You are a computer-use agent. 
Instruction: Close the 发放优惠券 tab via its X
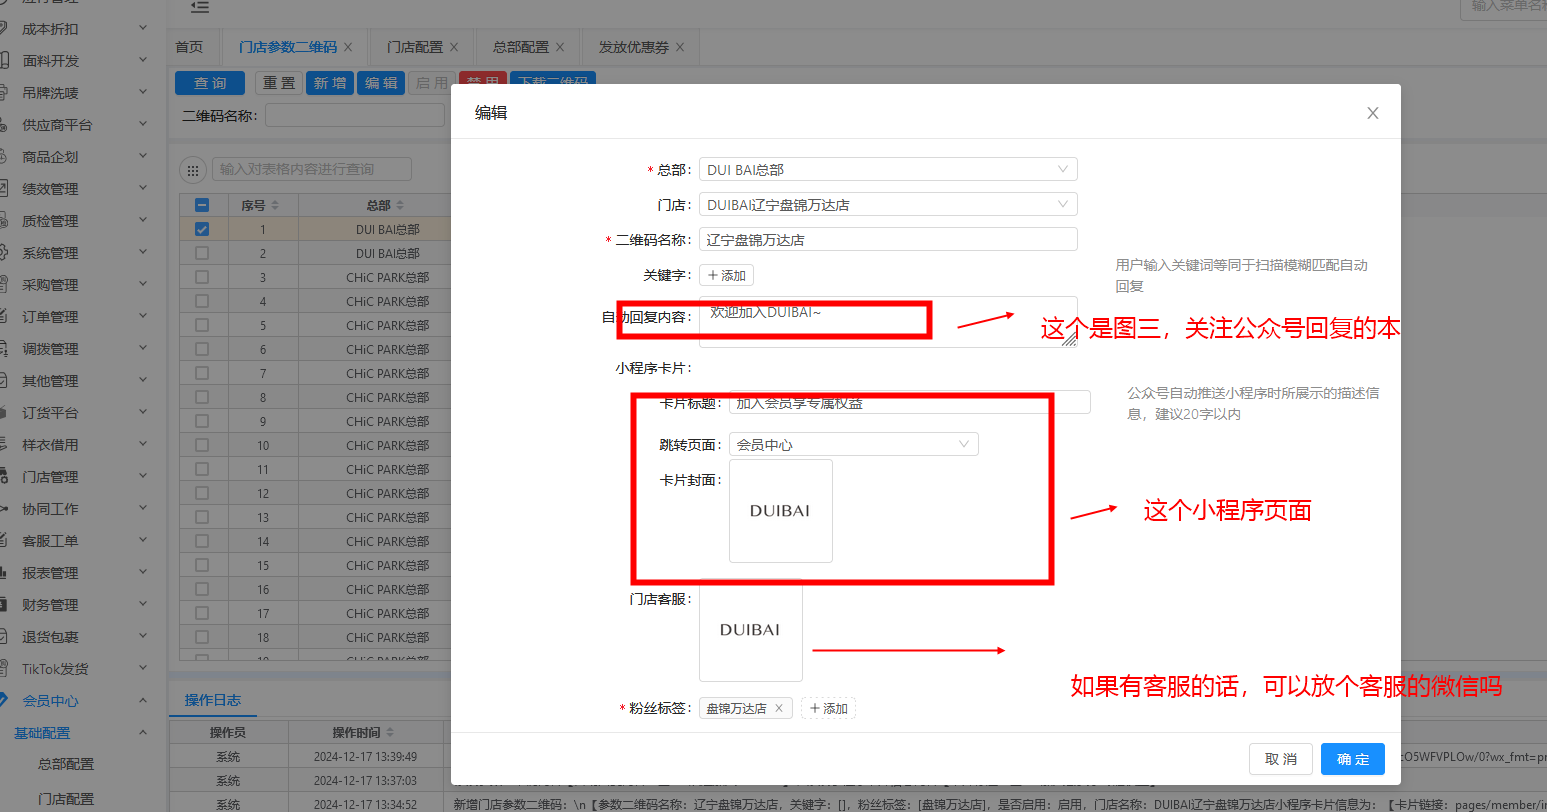(x=680, y=47)
